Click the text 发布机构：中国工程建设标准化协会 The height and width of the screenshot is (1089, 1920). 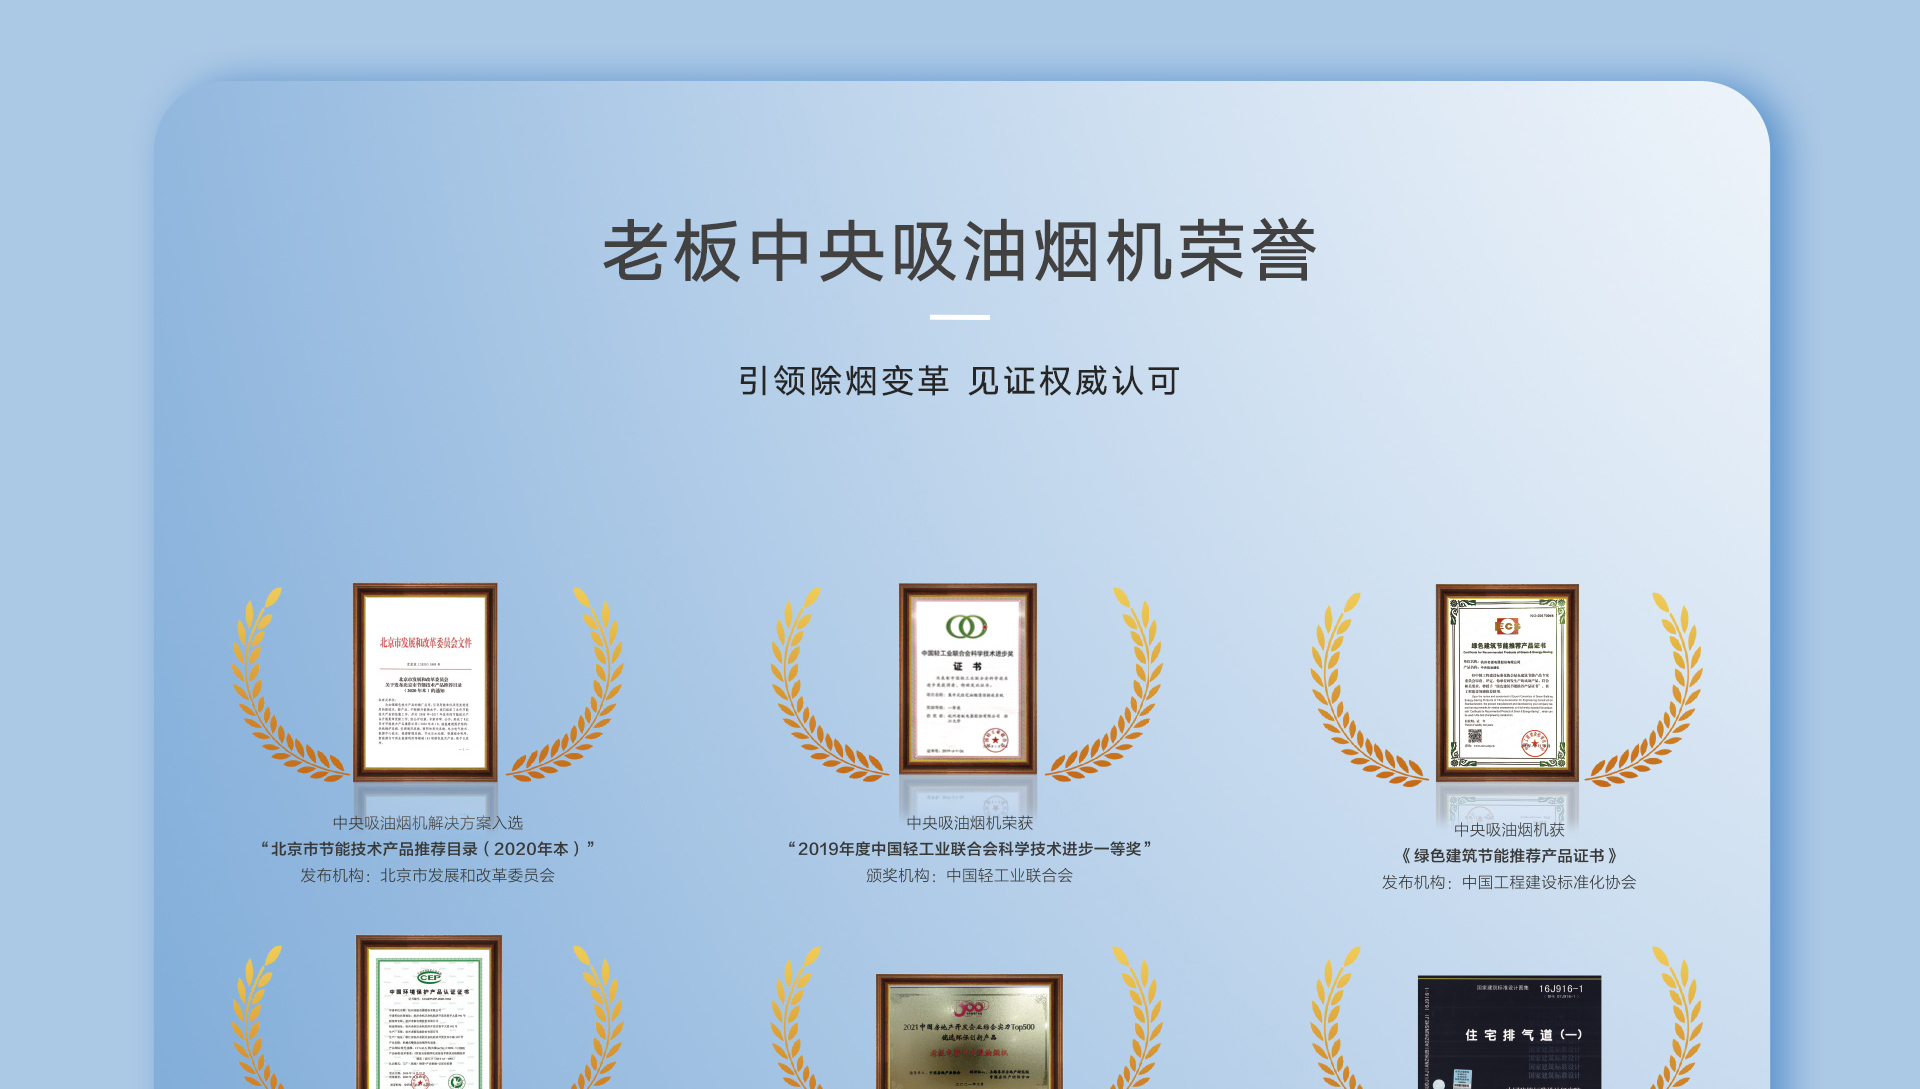1509,883
